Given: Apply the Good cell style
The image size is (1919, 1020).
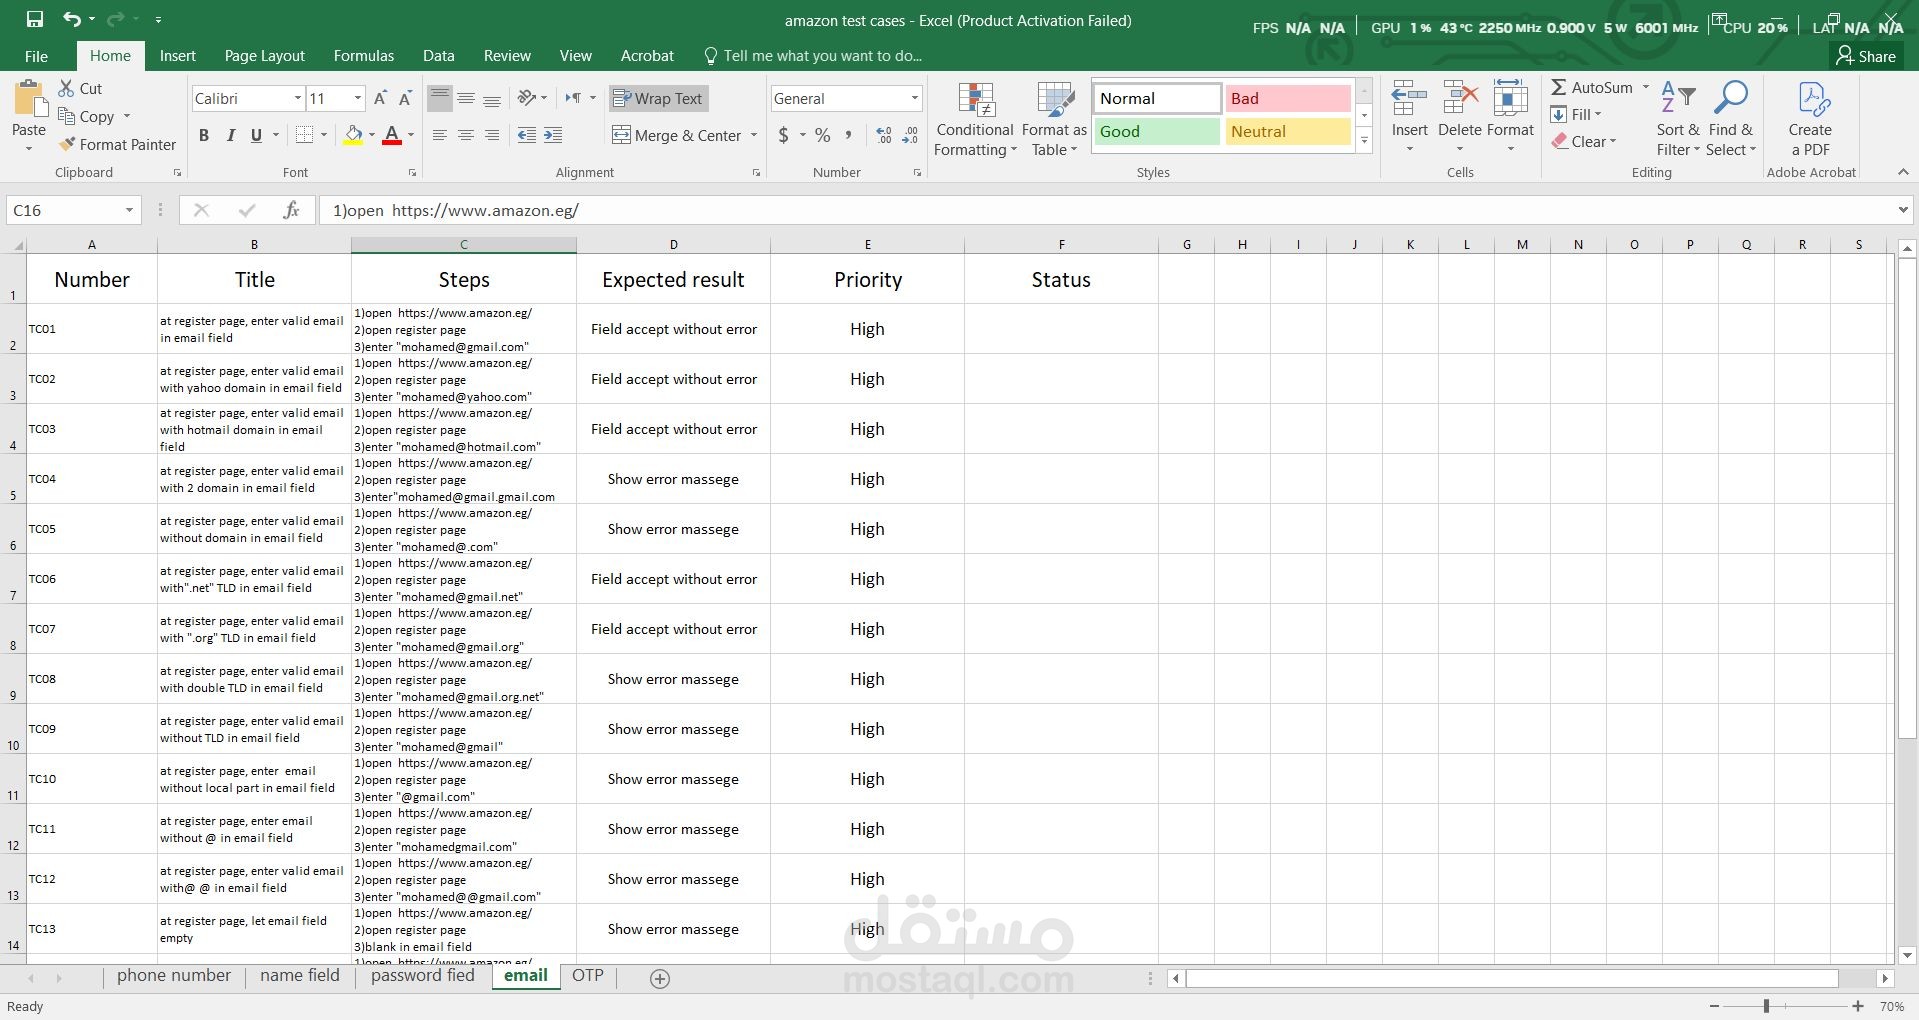Looking at the screenshot, I should (x=1157, y=132).
